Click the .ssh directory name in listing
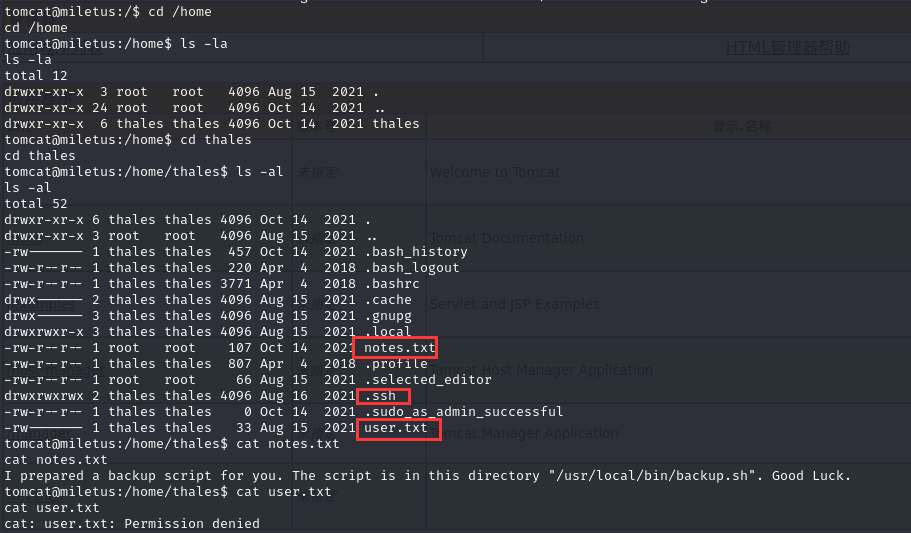The width and height of the screenshot is (911, 533). point(380,396)
